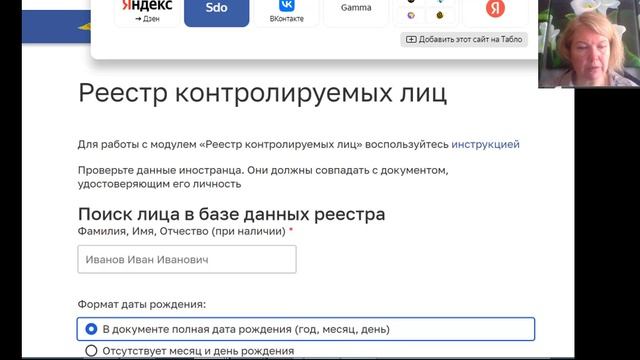640x360 pixels.
Task: Open the folder tile with four small icons
Action: tap(425, 12)
